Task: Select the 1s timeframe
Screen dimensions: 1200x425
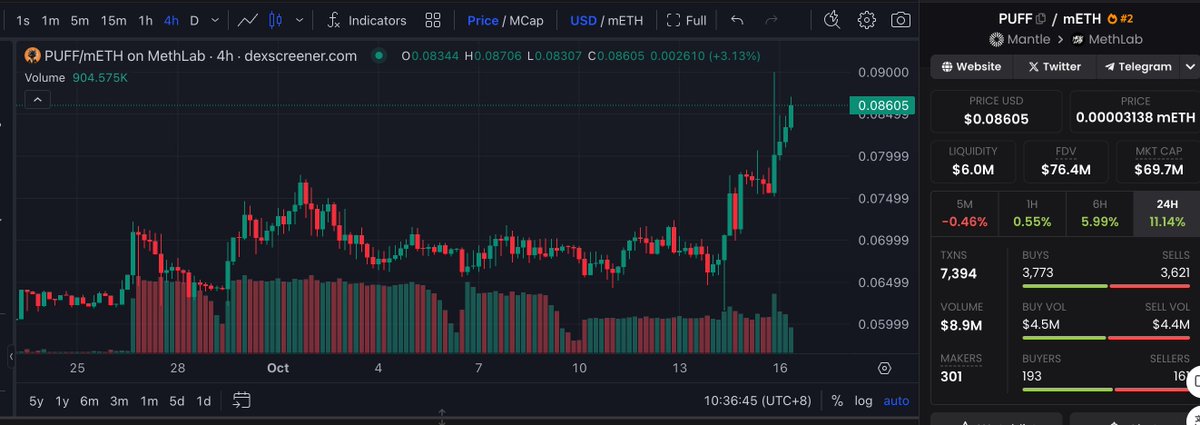Action: pyautogui.click(x=23, y=20)
